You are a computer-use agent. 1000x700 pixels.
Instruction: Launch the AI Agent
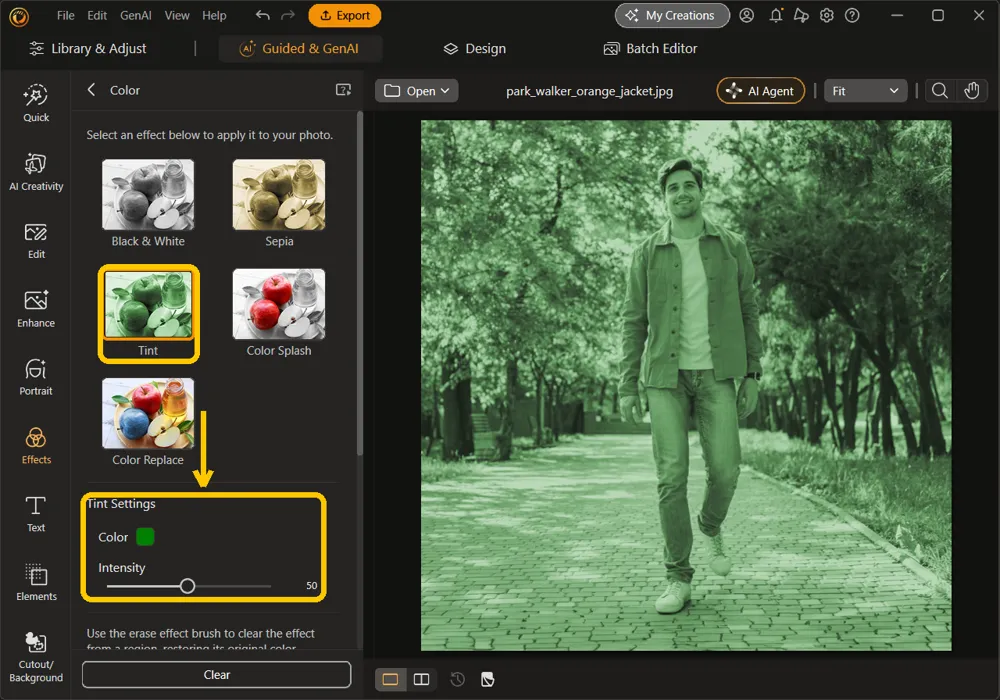[x=761, y=91]
